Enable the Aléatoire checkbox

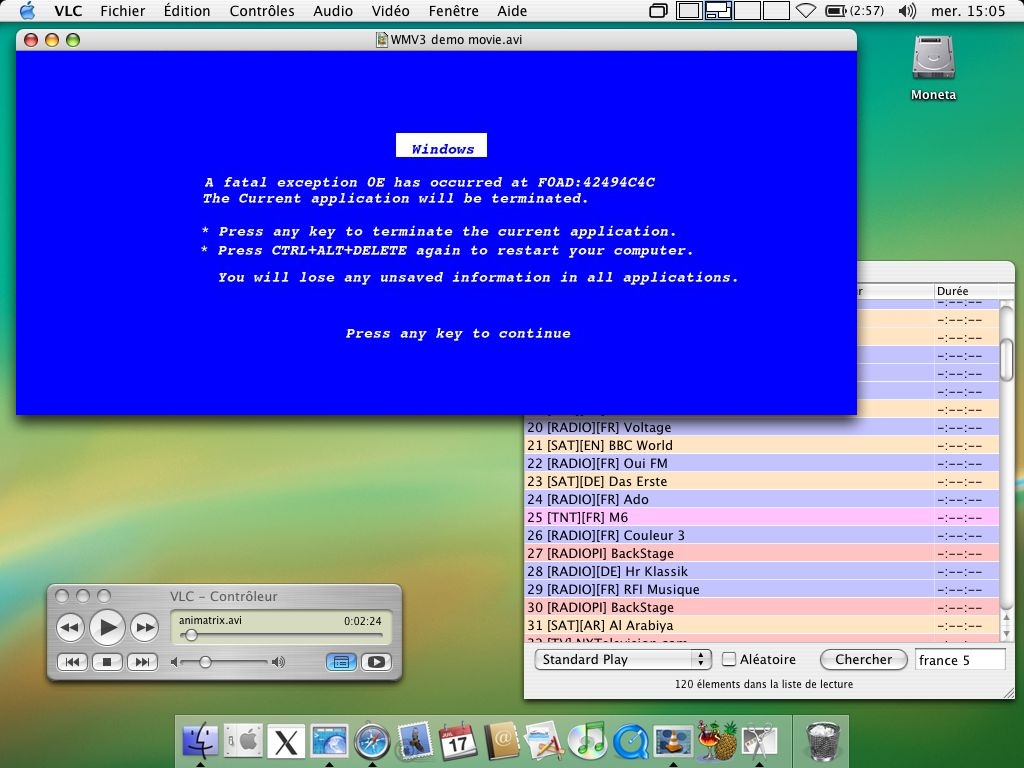click(729, 660)
